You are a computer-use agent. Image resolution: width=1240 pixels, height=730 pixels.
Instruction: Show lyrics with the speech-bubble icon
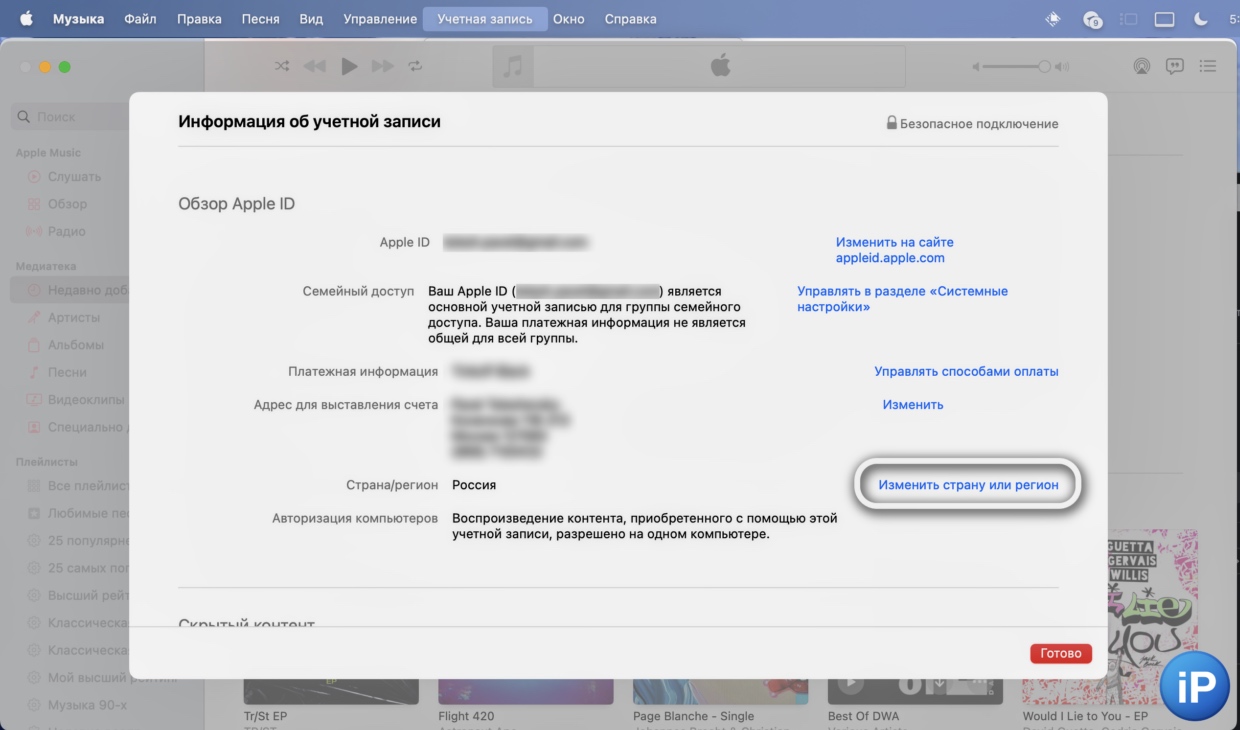(x=1175, y=66)
